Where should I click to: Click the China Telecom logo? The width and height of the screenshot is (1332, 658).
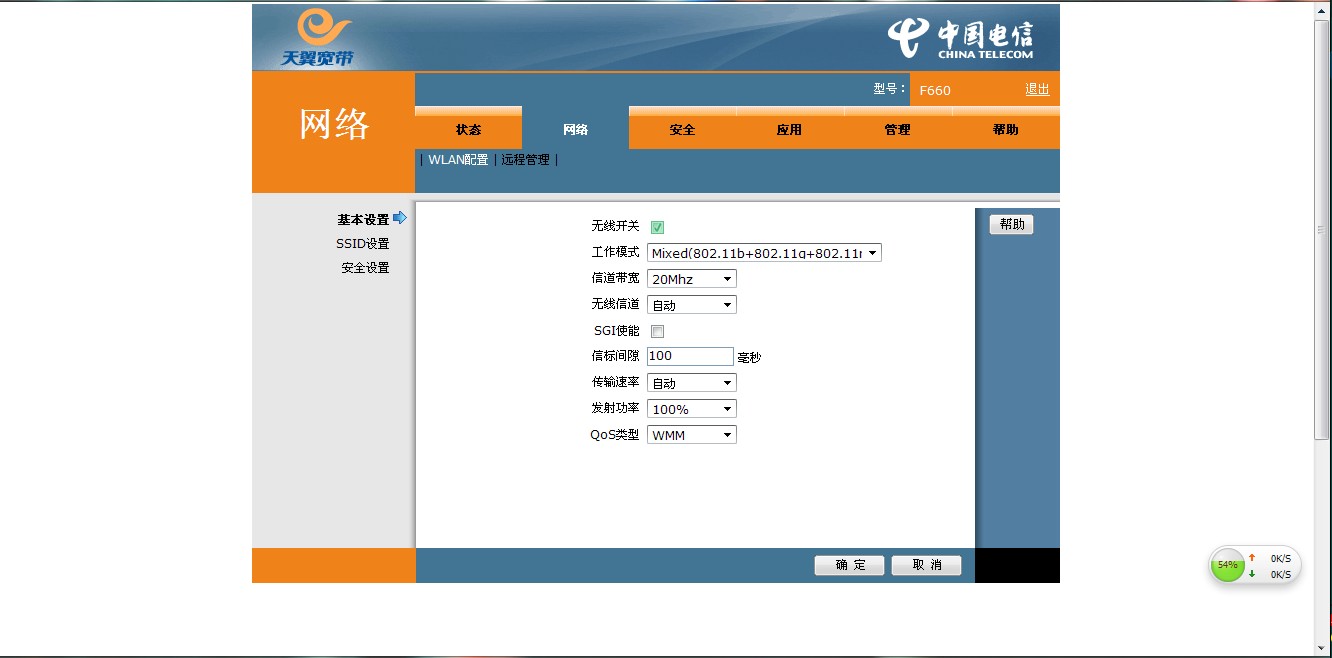pyautogui.click(x=960, y=38)
